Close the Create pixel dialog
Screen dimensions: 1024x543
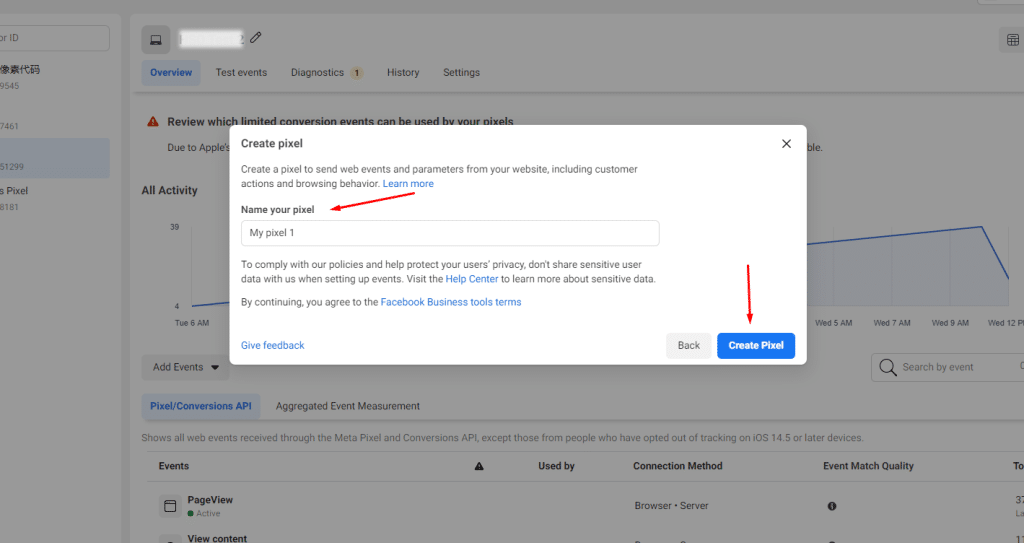pos(786,144)
